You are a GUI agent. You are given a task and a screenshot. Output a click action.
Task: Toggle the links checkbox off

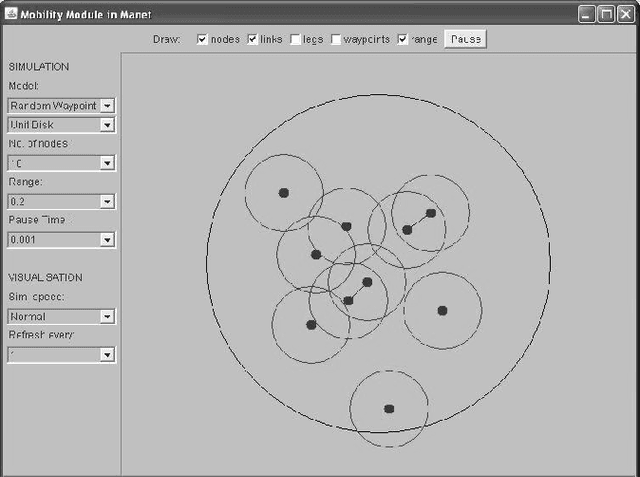click(252, 39)
